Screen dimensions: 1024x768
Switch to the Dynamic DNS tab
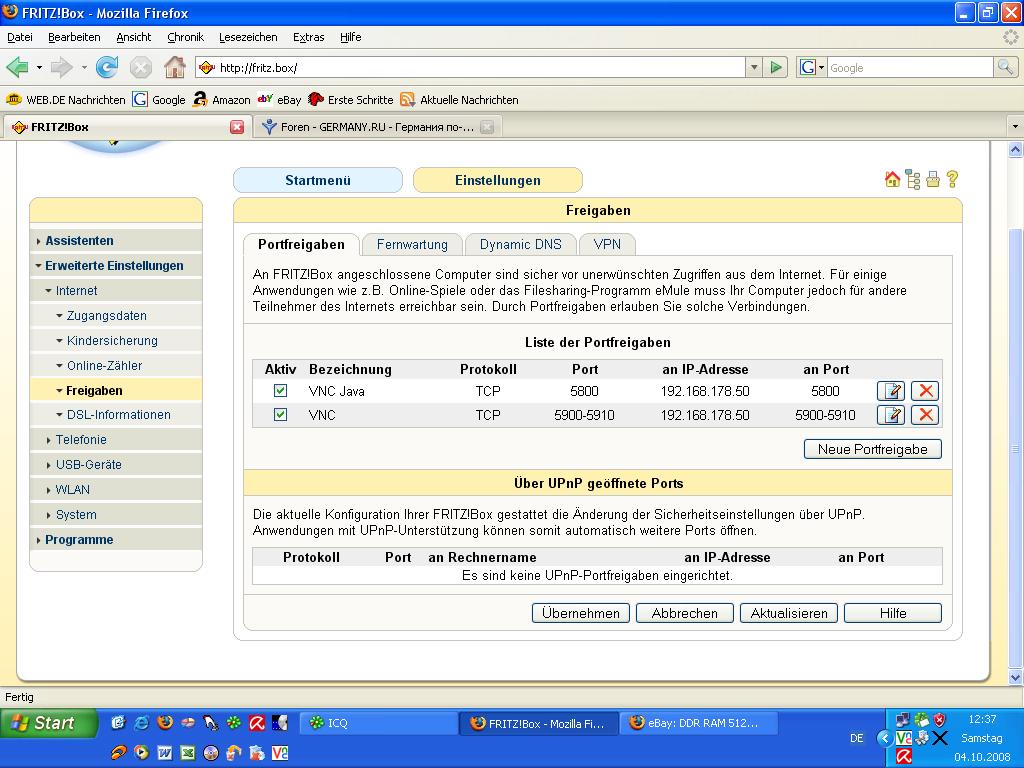point(520,244)
